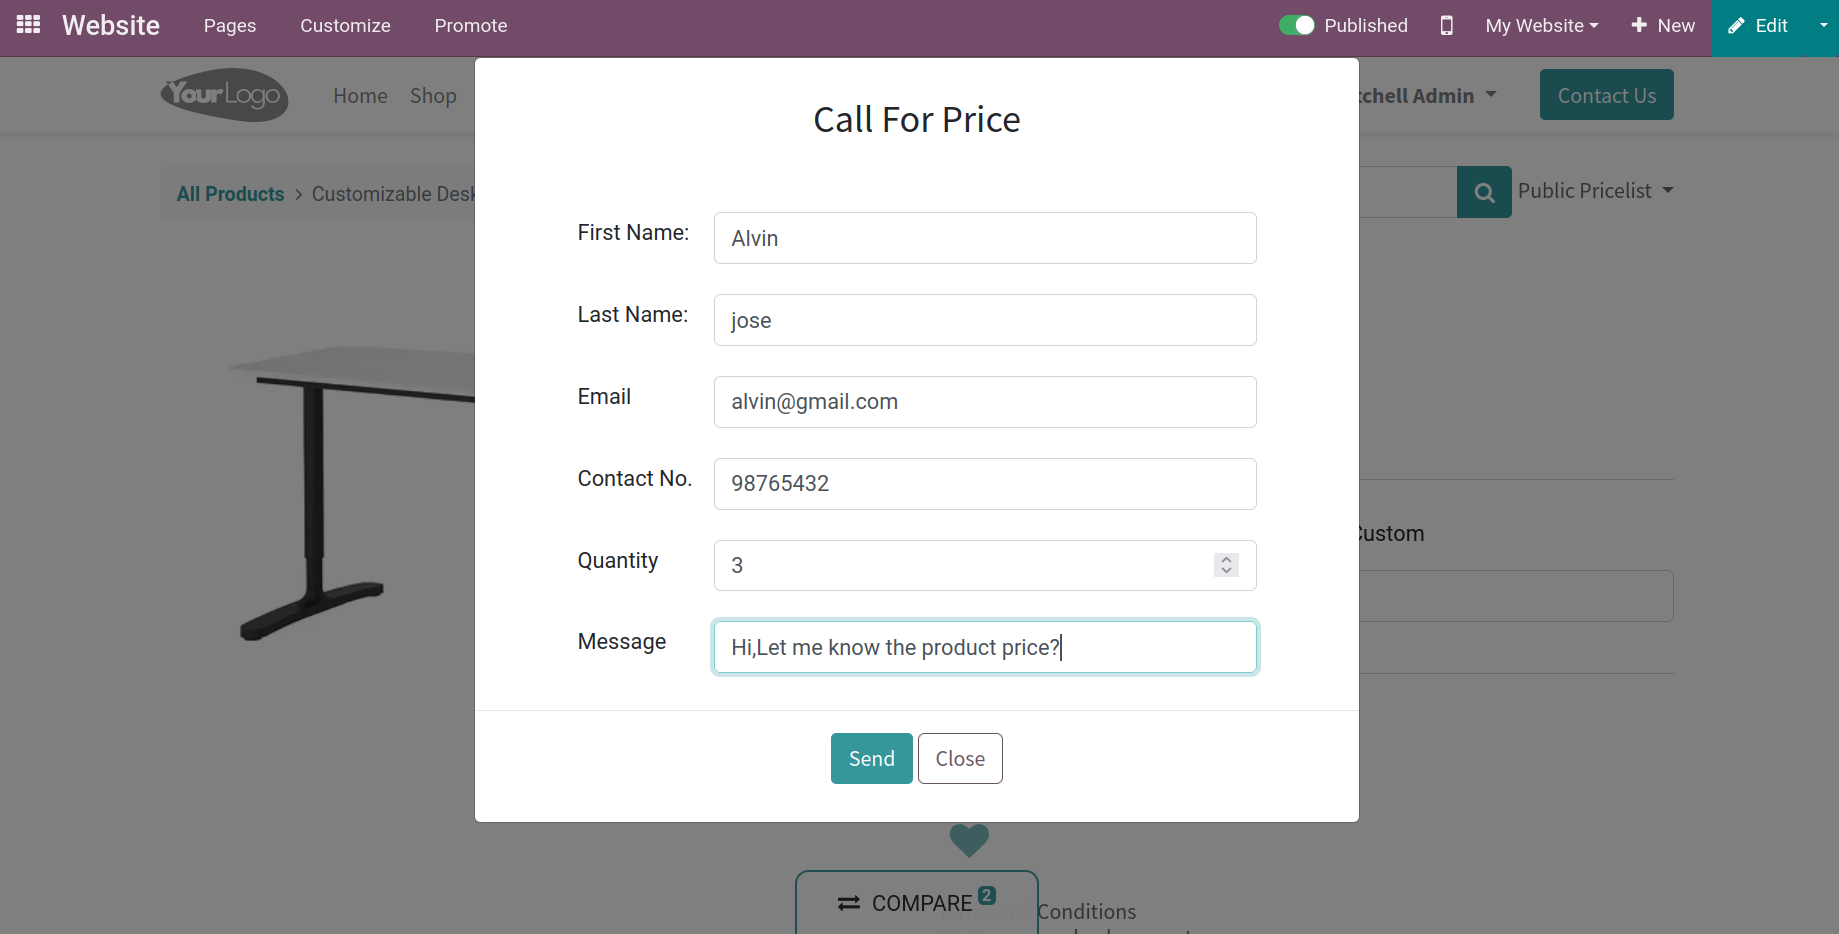Open the Customize menu

(345, 26)
